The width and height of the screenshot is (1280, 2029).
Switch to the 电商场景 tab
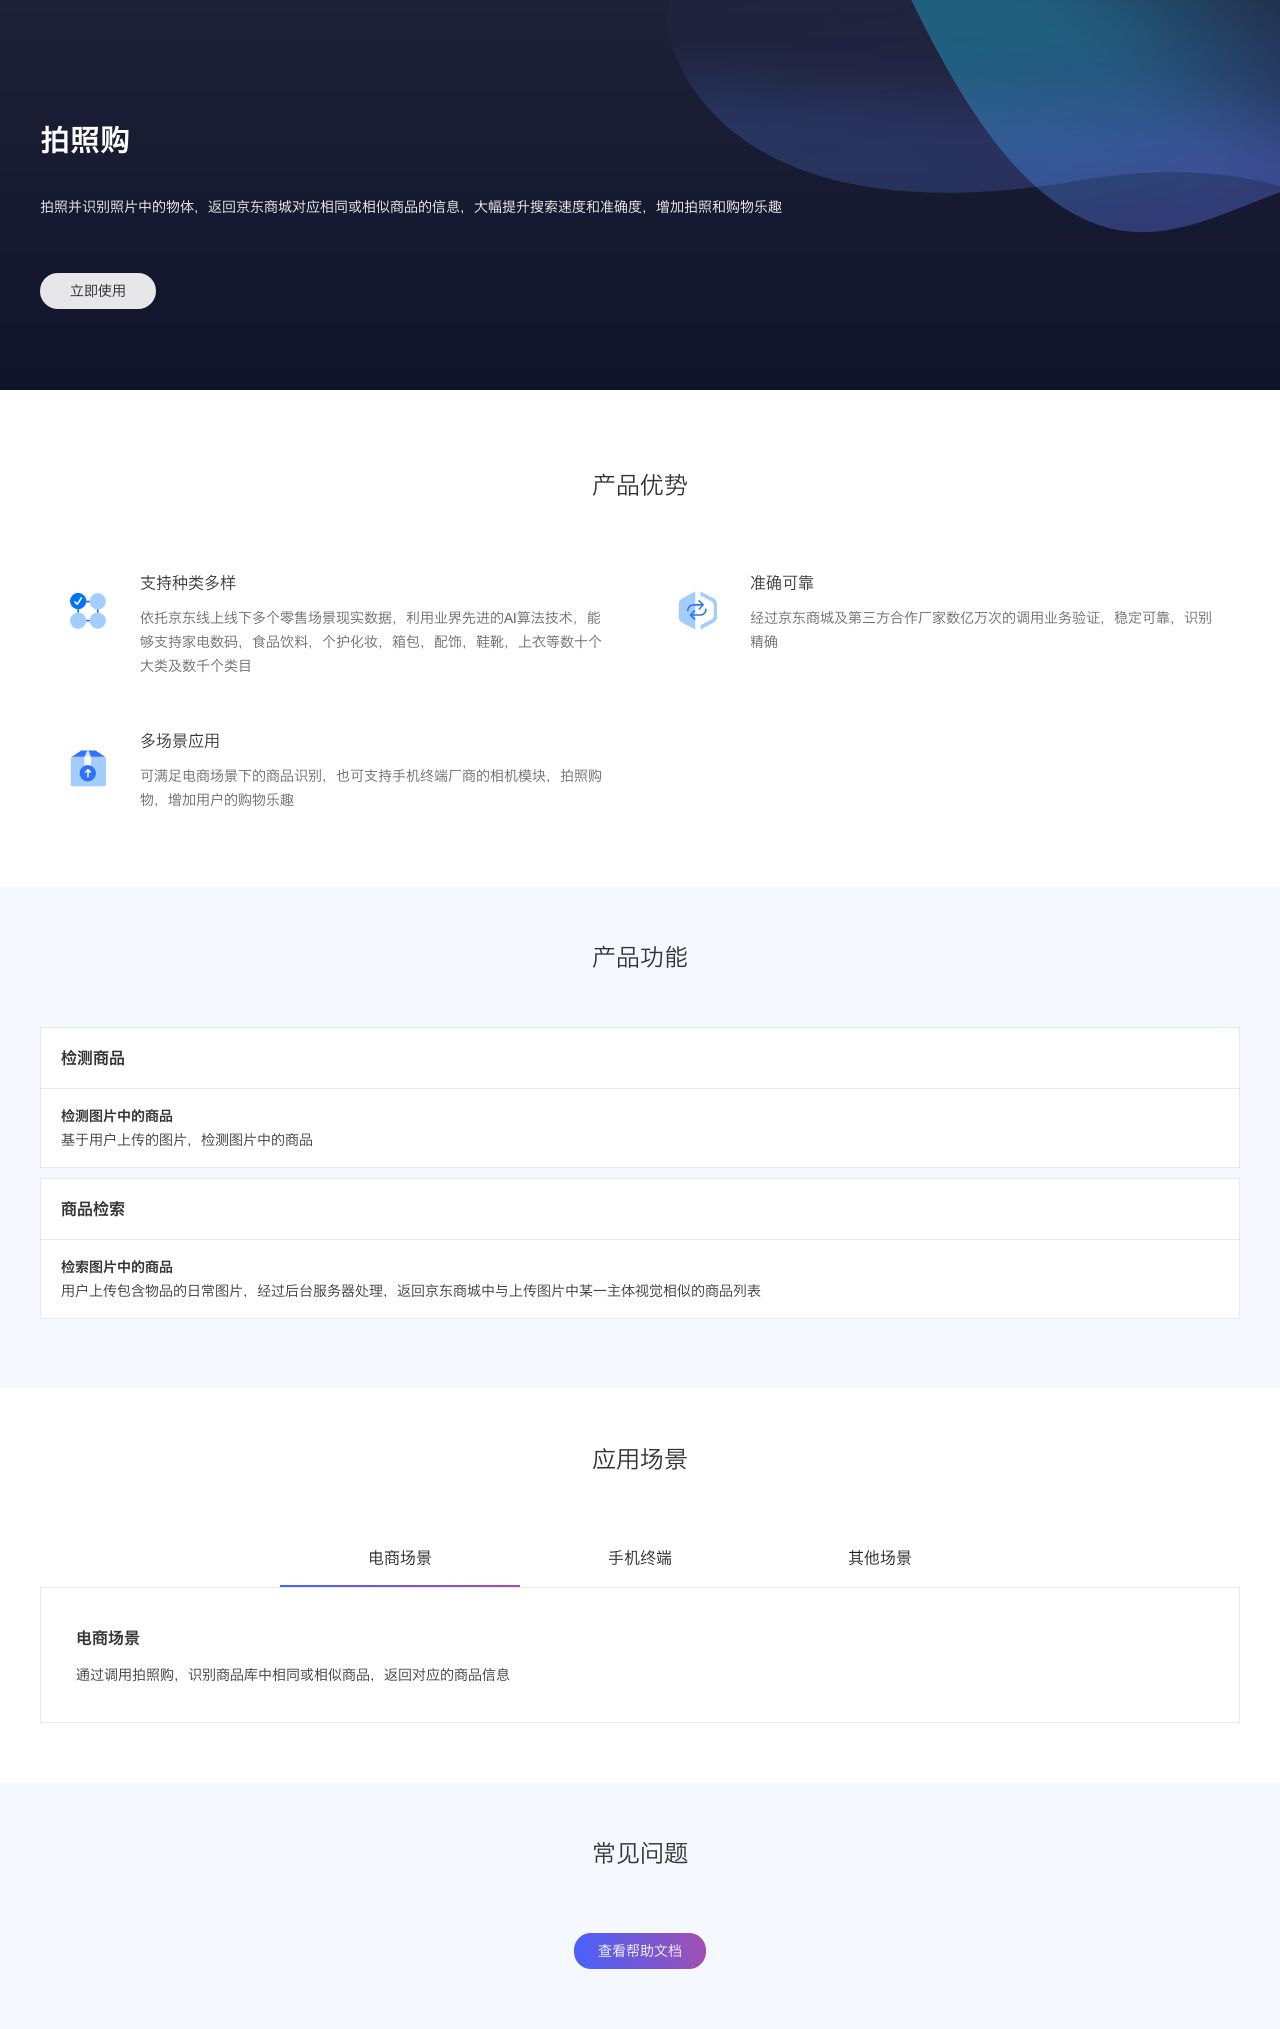coord(400,1557)
